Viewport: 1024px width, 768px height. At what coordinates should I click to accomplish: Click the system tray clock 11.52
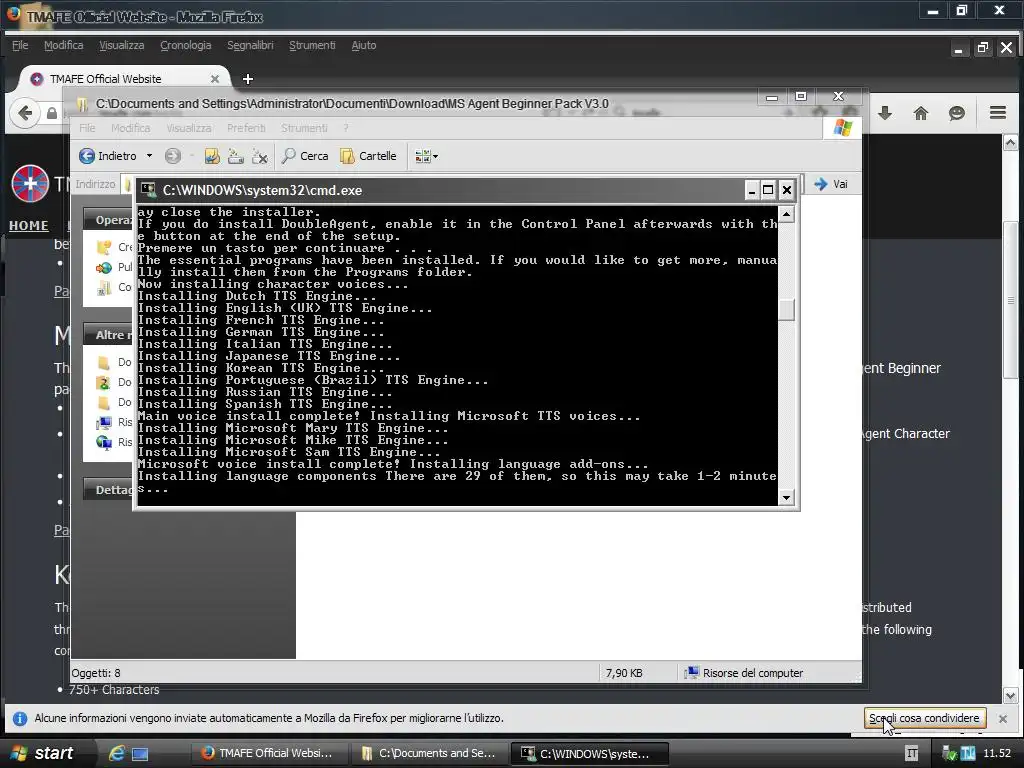(x=997, y=754)
